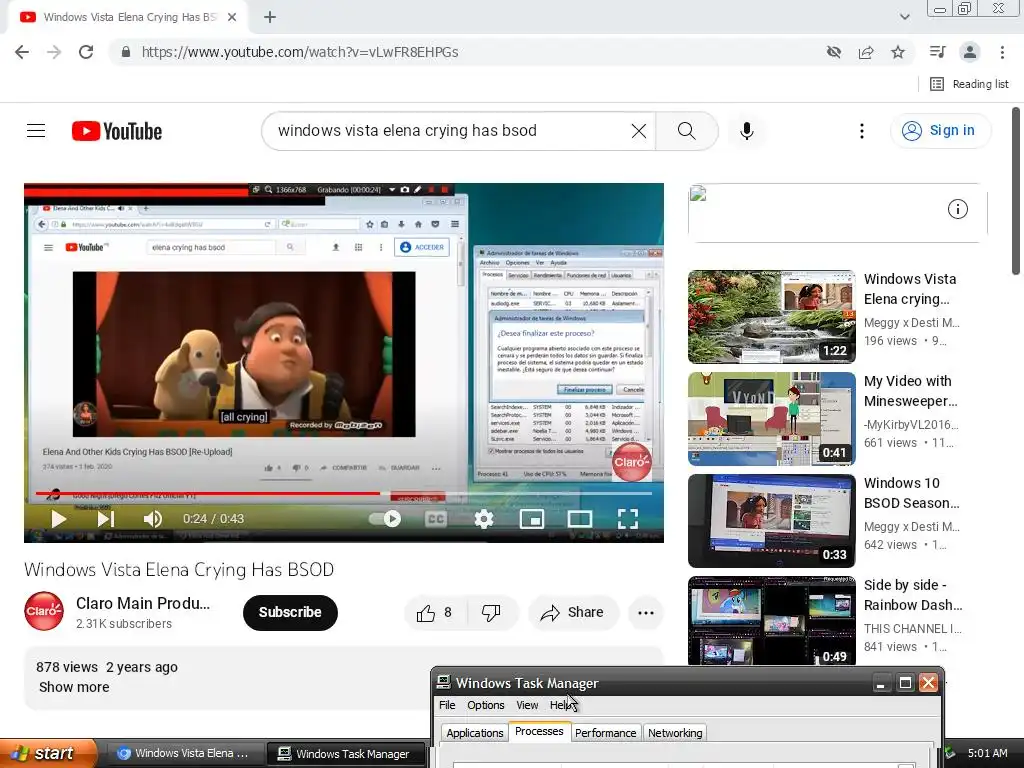The width and height of the screenshot is (1024, 768).
Task: Click the address bar lock icon
Action: pos(126,52)
